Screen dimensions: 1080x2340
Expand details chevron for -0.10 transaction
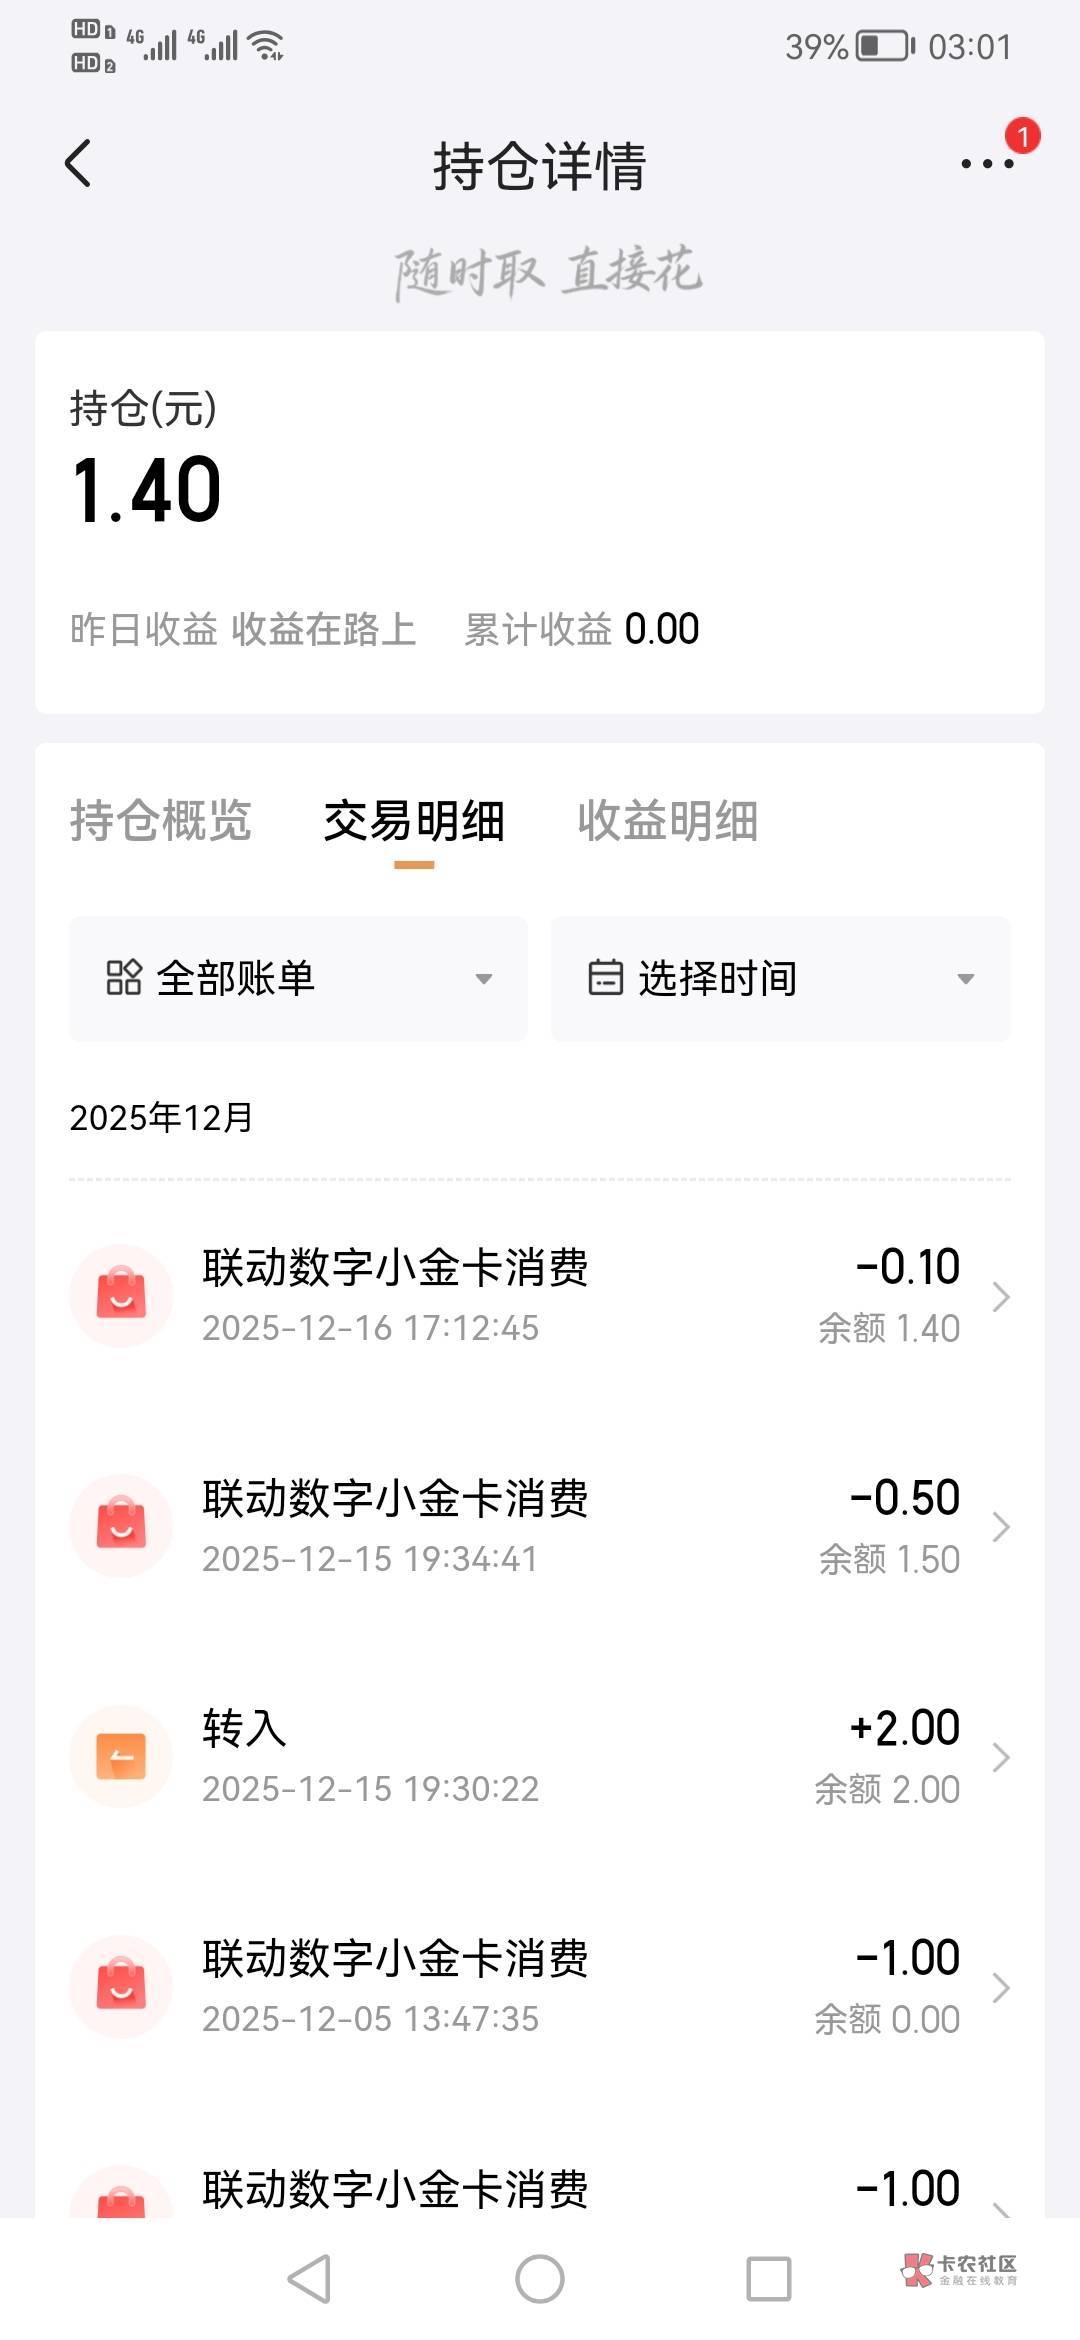[x=1000, y=1297]
